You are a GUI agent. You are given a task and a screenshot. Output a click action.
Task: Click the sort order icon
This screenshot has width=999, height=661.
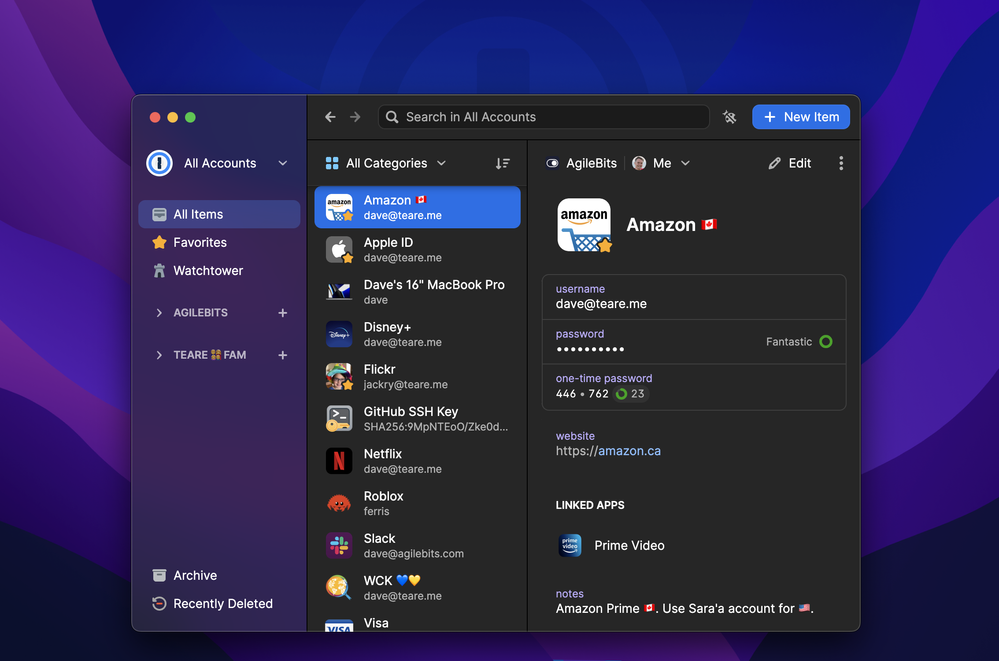coord(502,163)
